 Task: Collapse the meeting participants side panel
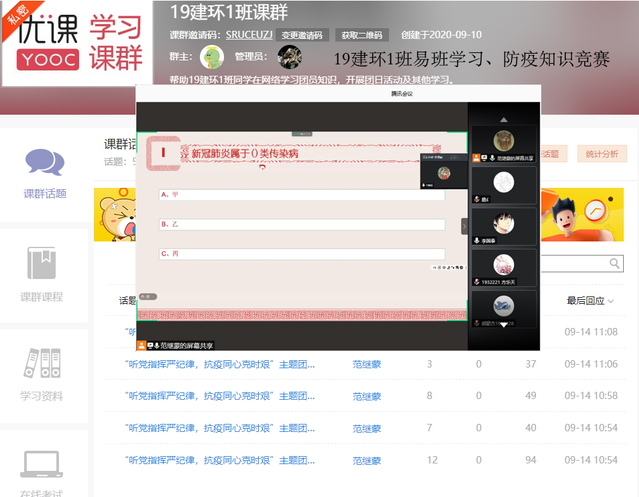[x=464, y=227]
